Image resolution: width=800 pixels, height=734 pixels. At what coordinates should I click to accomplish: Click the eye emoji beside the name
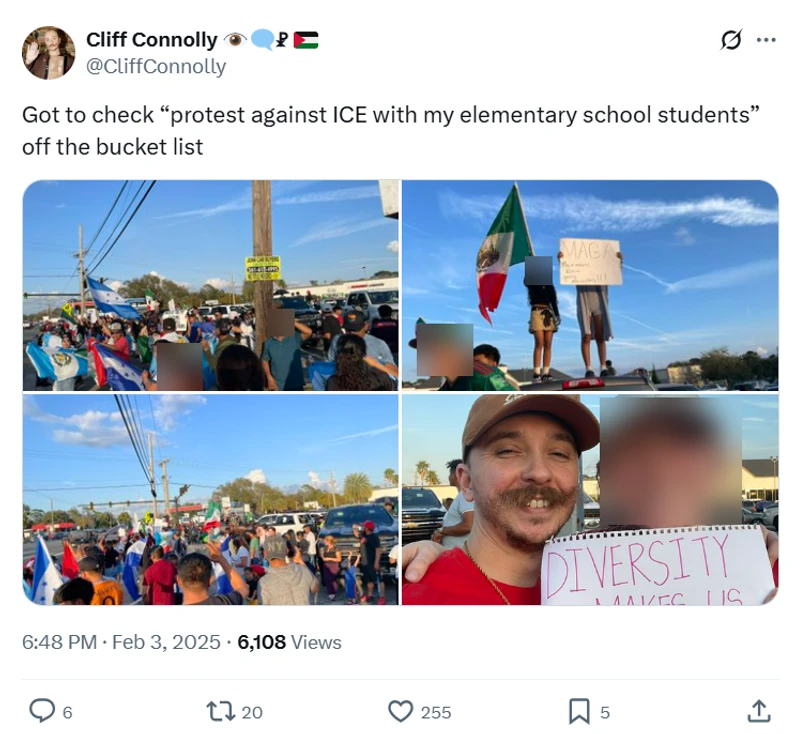(235, 39)
